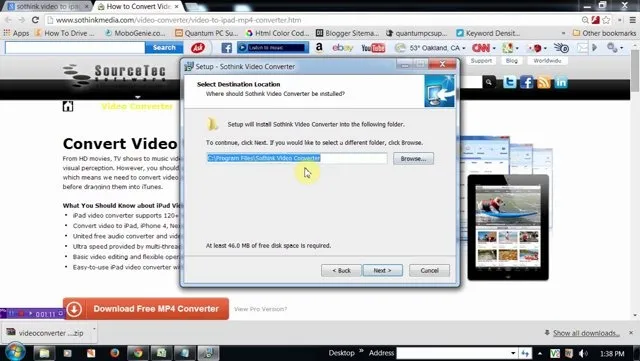
Task: Open the Chrome menu hamburger icon
Action: 632,20
